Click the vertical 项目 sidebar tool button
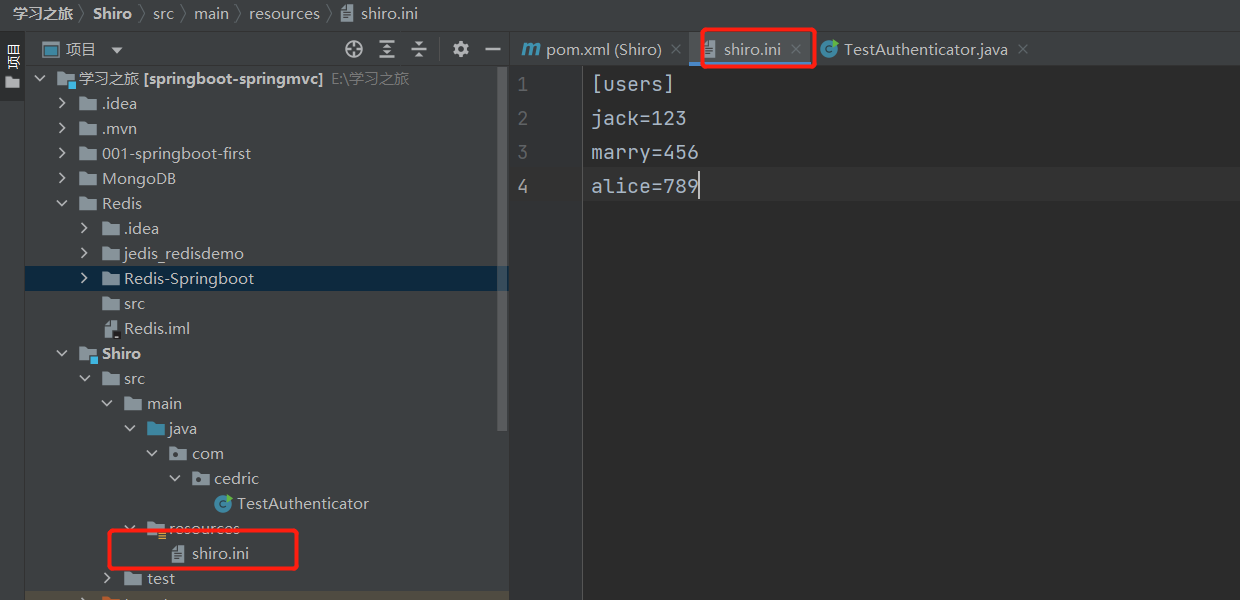Image resolution: width=1240 pixels, height=600 pixels. coord(12,66)
